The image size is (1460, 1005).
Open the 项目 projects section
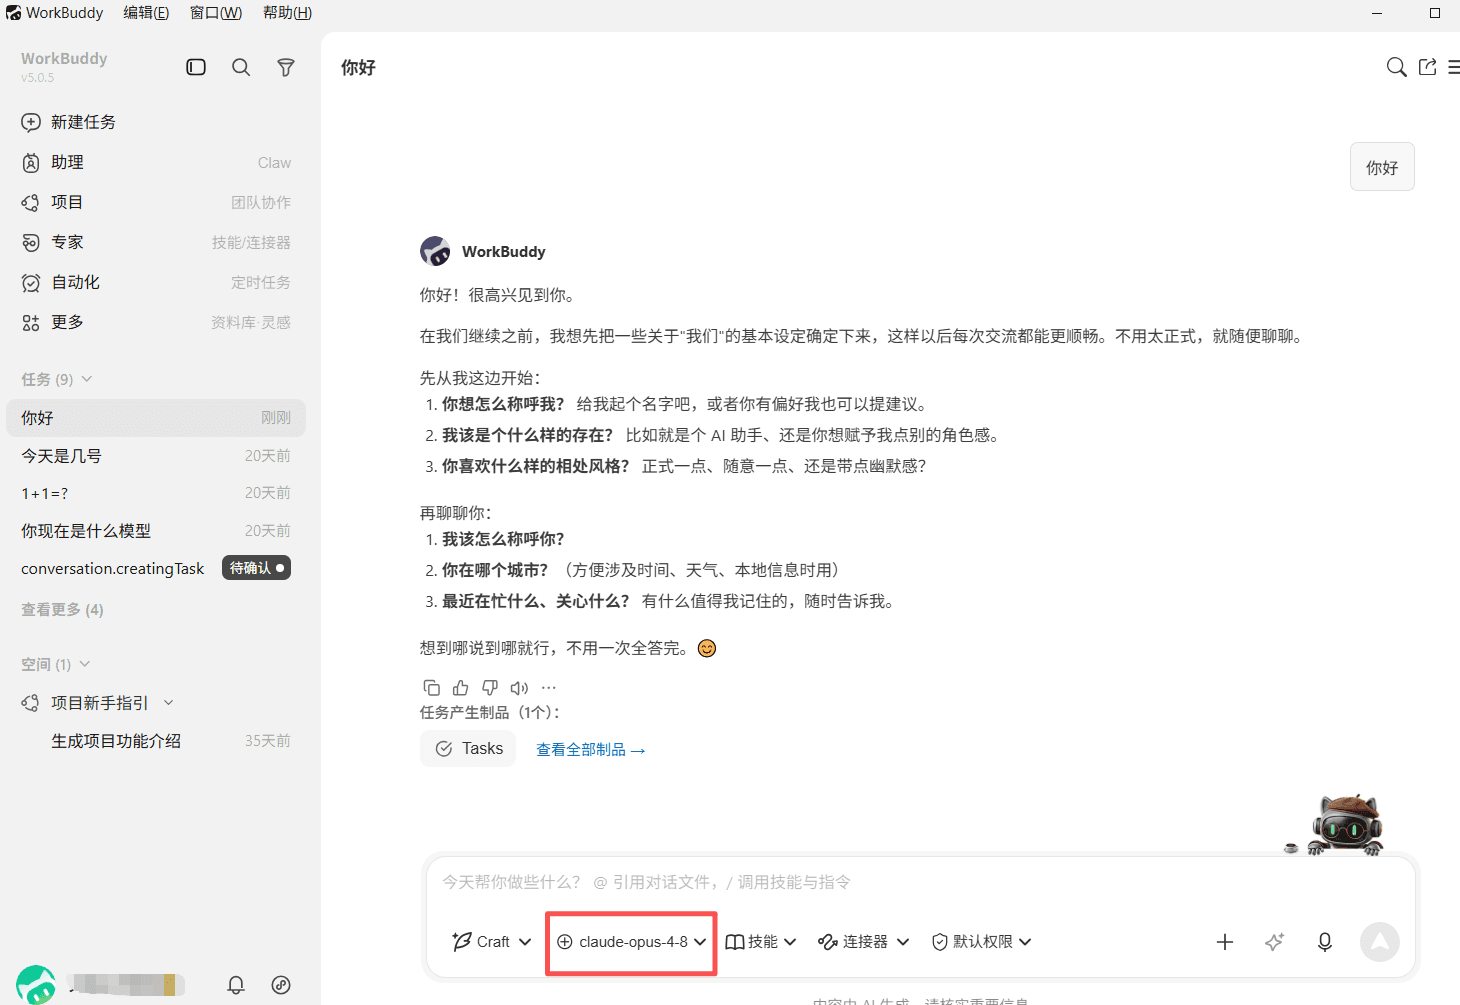click(x=156, y=202)
